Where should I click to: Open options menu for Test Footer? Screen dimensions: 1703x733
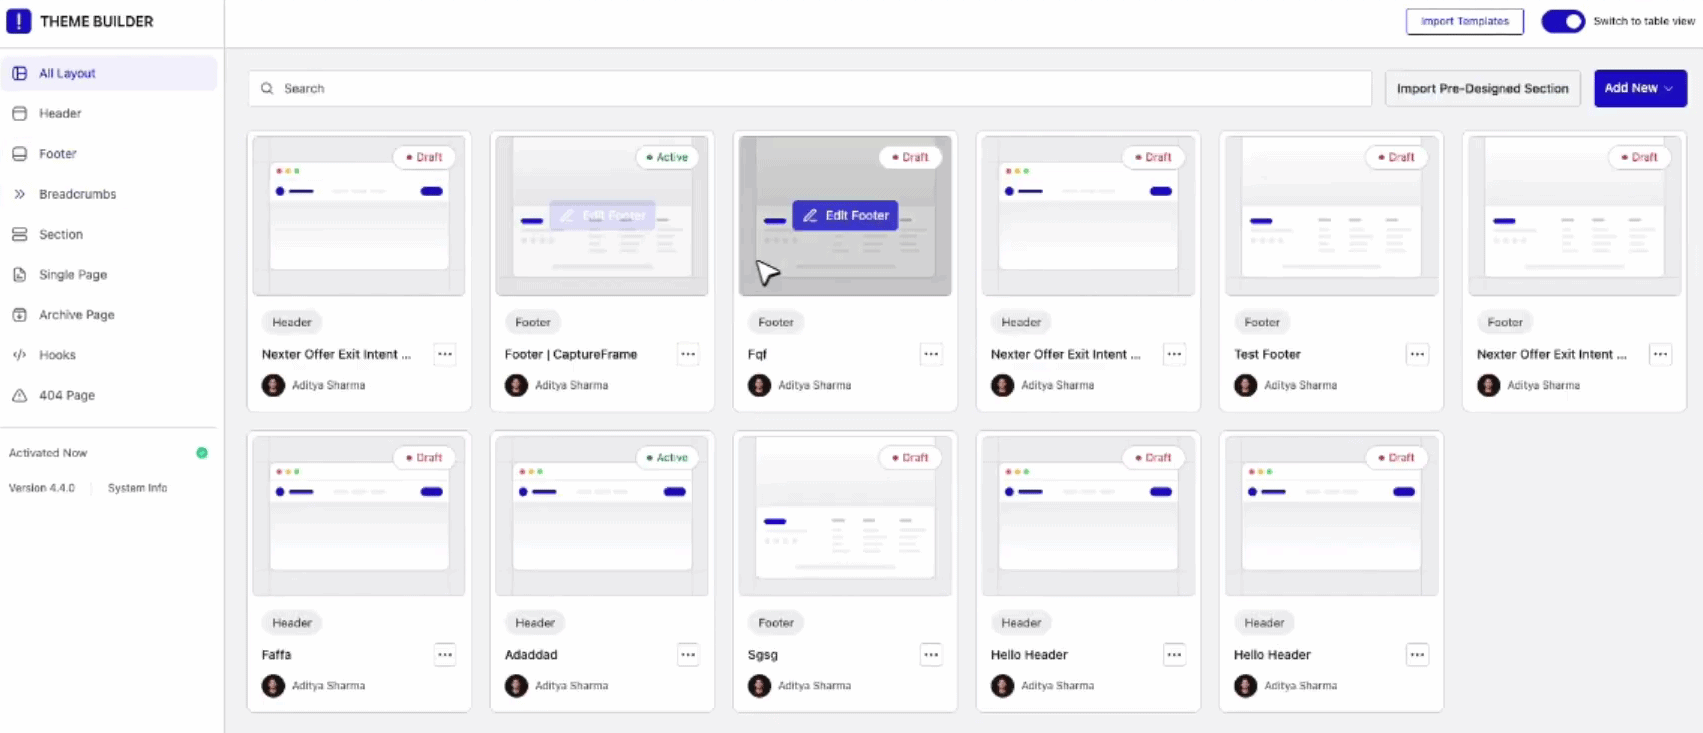(1417, 354)
